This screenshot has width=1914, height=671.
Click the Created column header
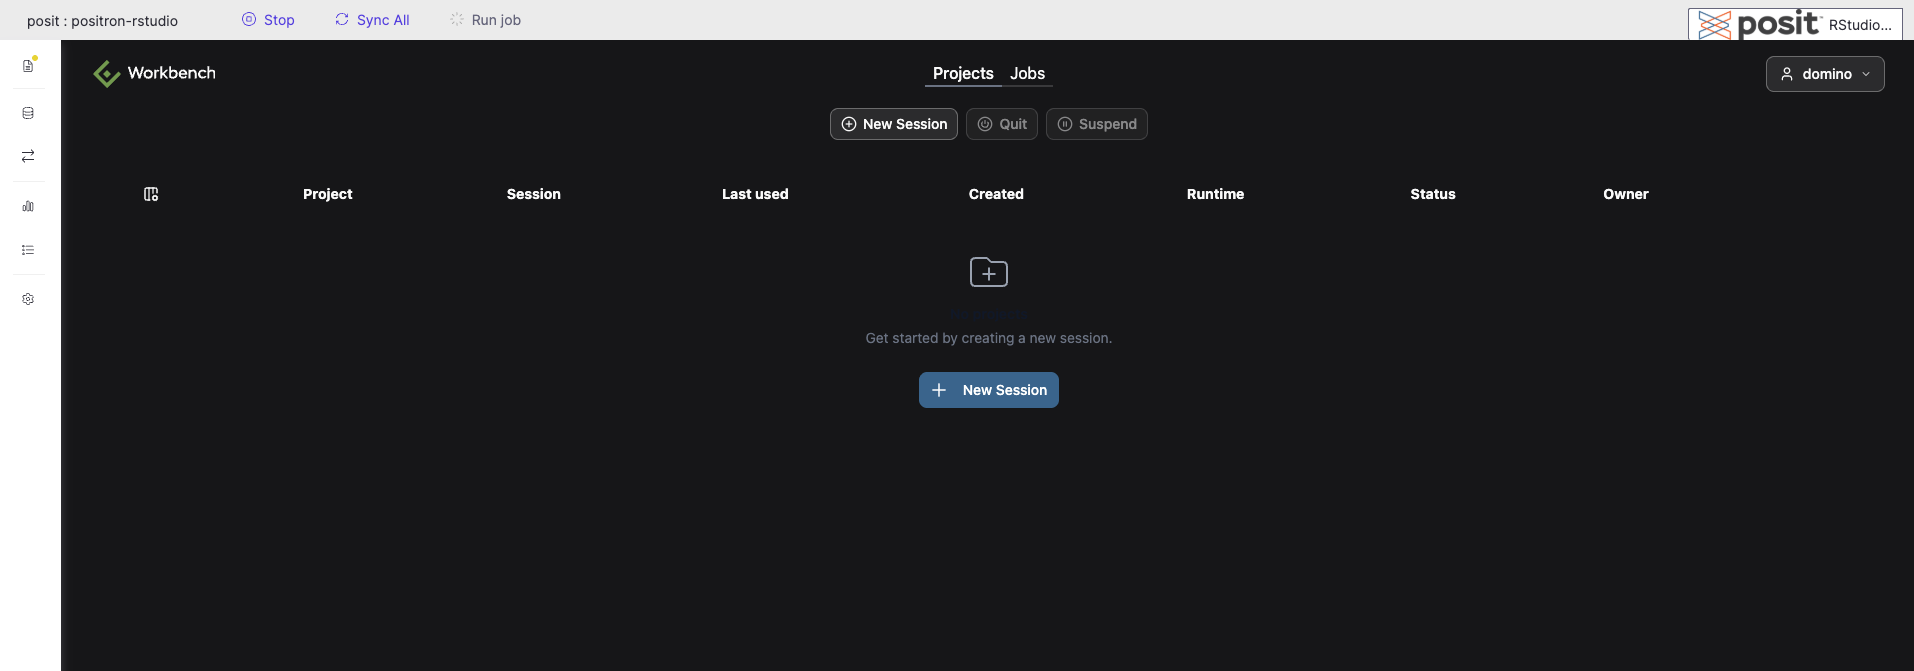[x=996, y=194]
